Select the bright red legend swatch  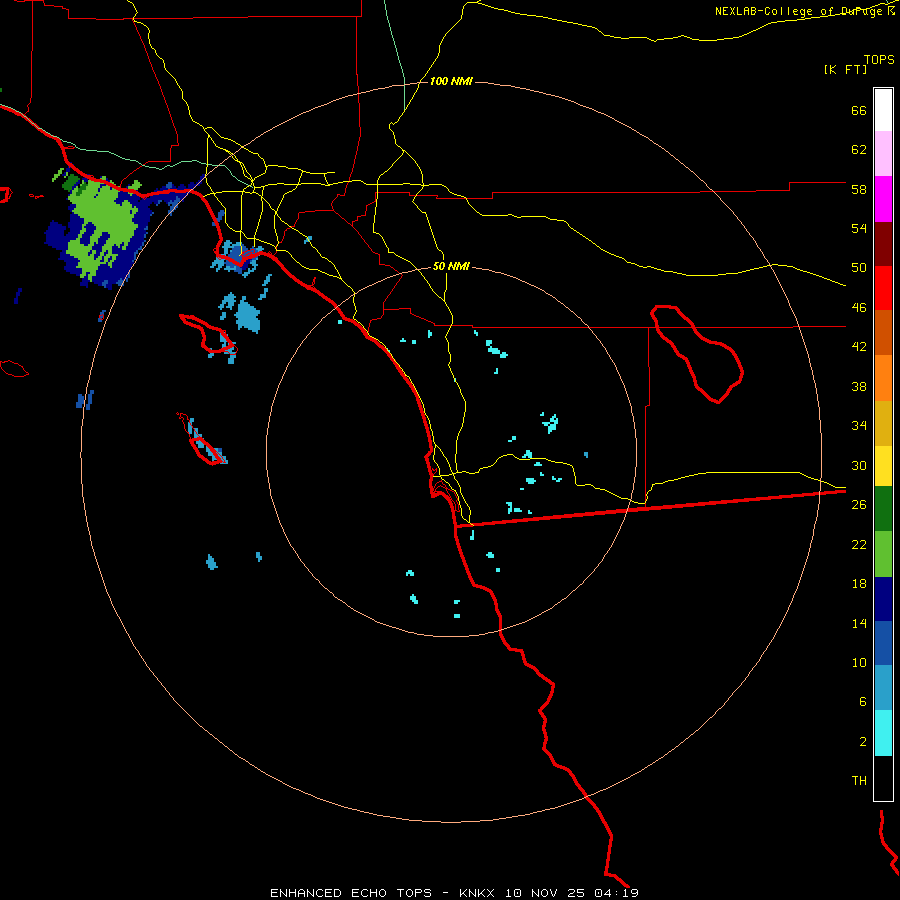[x=883, y=289]
